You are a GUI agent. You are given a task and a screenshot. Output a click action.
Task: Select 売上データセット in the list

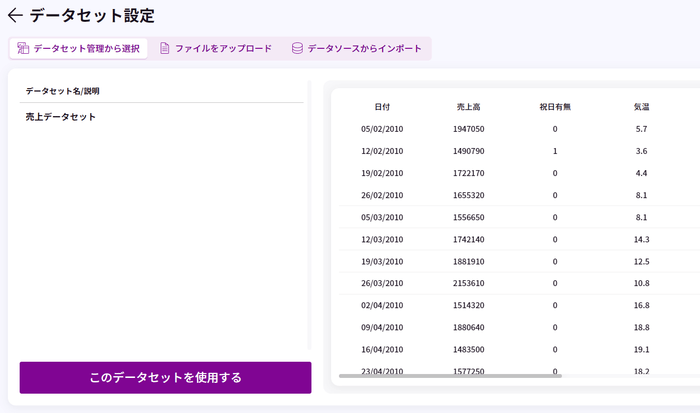pos(61,117)
